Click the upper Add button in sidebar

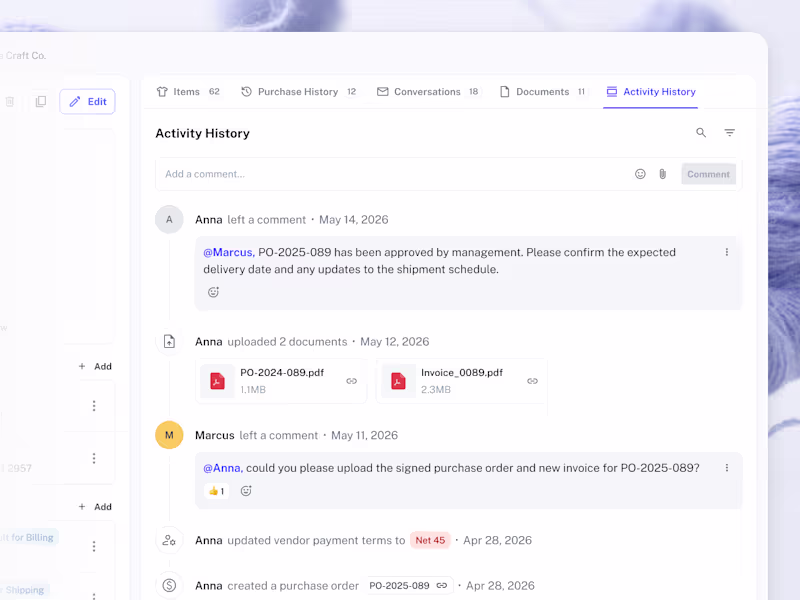(x=95, y=366)
